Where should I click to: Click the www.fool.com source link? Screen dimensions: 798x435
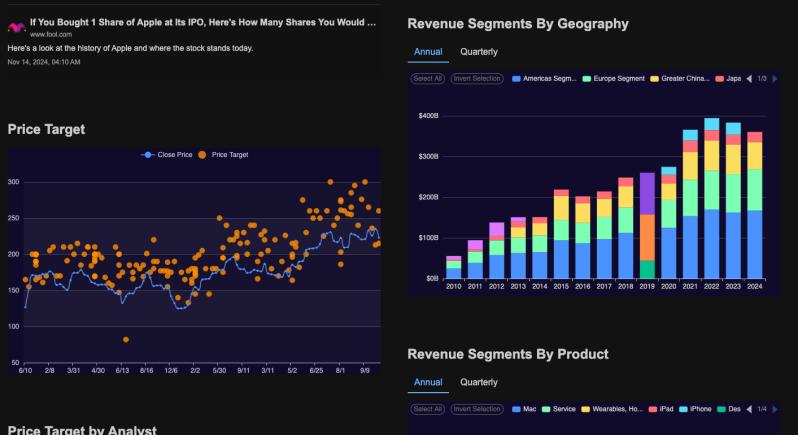click(x=50, y=34)
